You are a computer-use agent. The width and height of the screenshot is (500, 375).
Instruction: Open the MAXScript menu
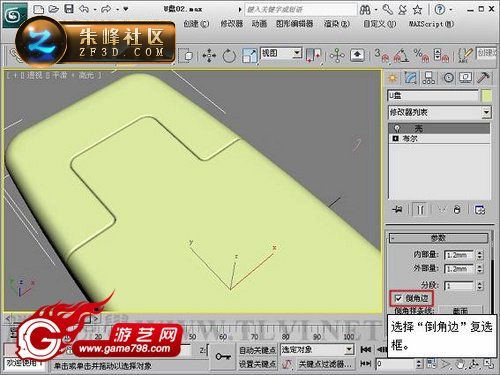point(431,24)
